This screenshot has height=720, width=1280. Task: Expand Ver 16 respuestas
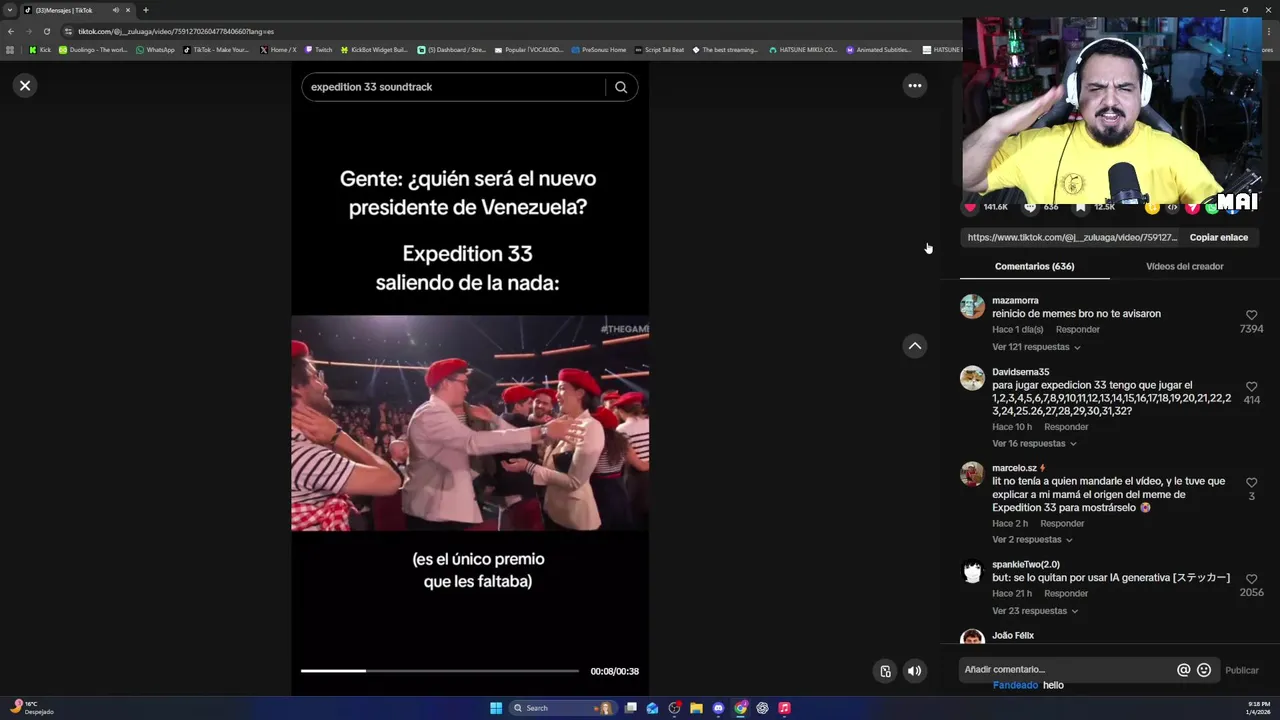(x=1034, y=443)
